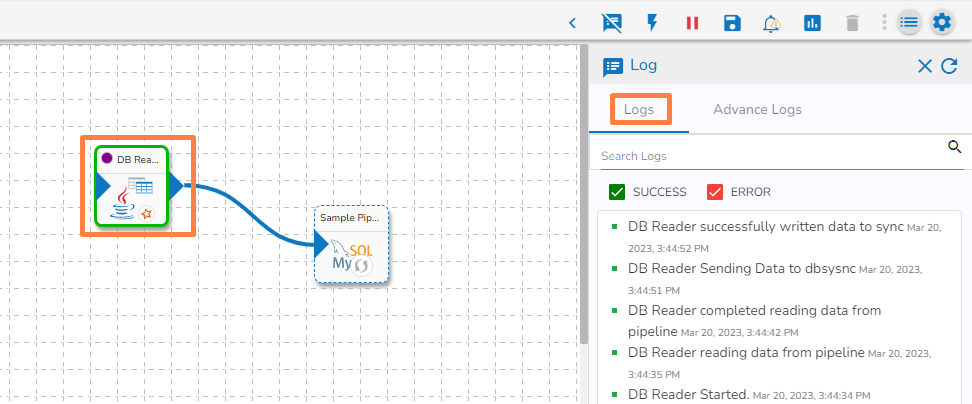Click the input arrow port of MySQL node
Viewport: 972px width, 404px height.
(x=322, y=246)
